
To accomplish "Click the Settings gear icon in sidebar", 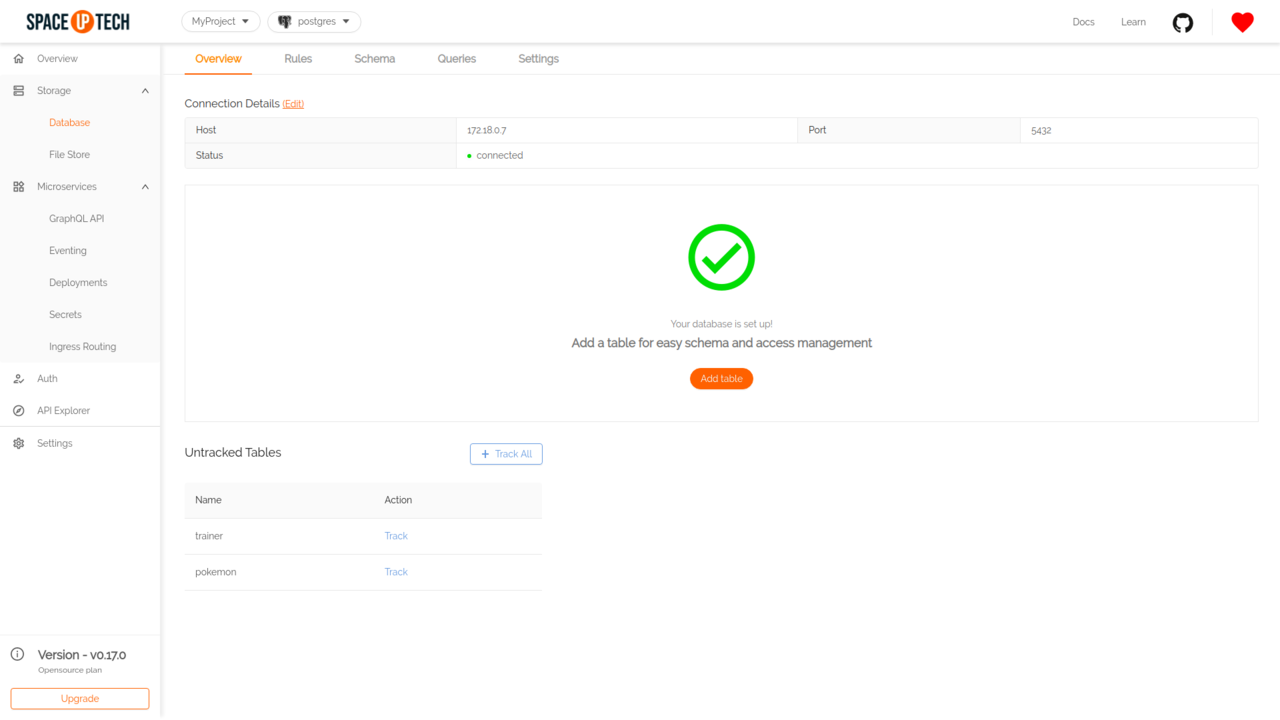I will tap(18, 443).
